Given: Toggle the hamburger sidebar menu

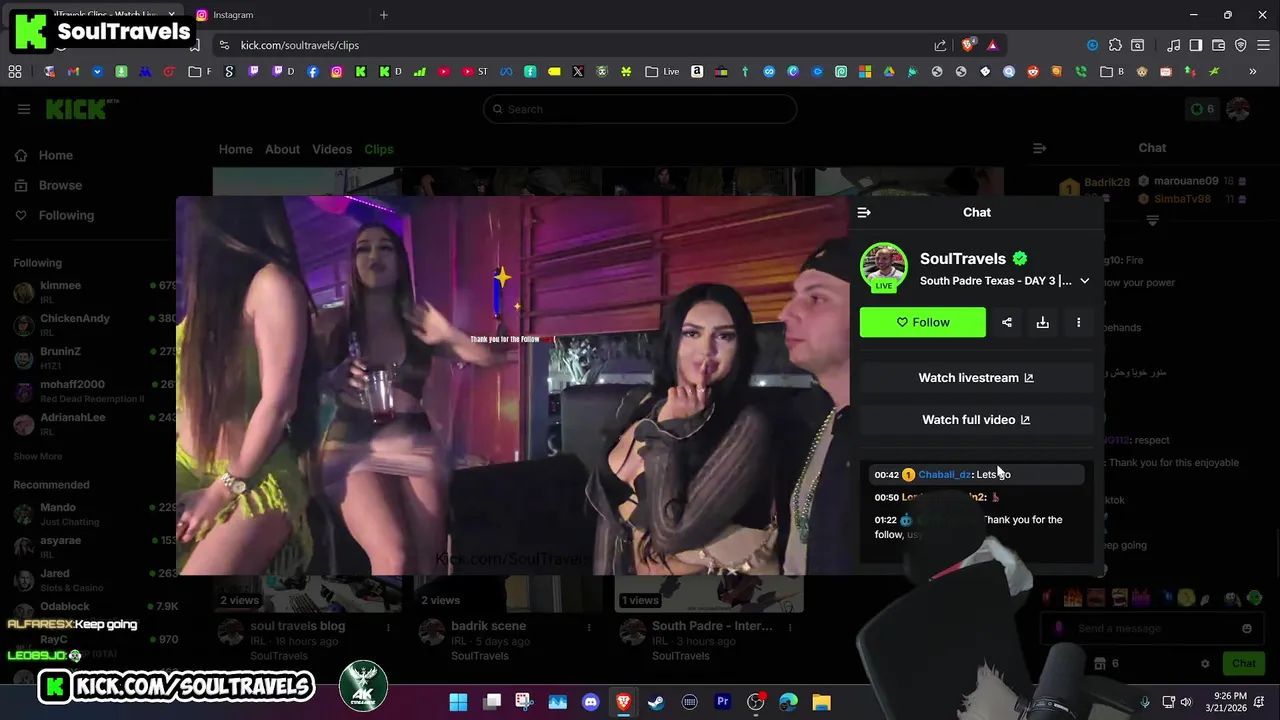Looking at the screenshot, I should (24, 109).
